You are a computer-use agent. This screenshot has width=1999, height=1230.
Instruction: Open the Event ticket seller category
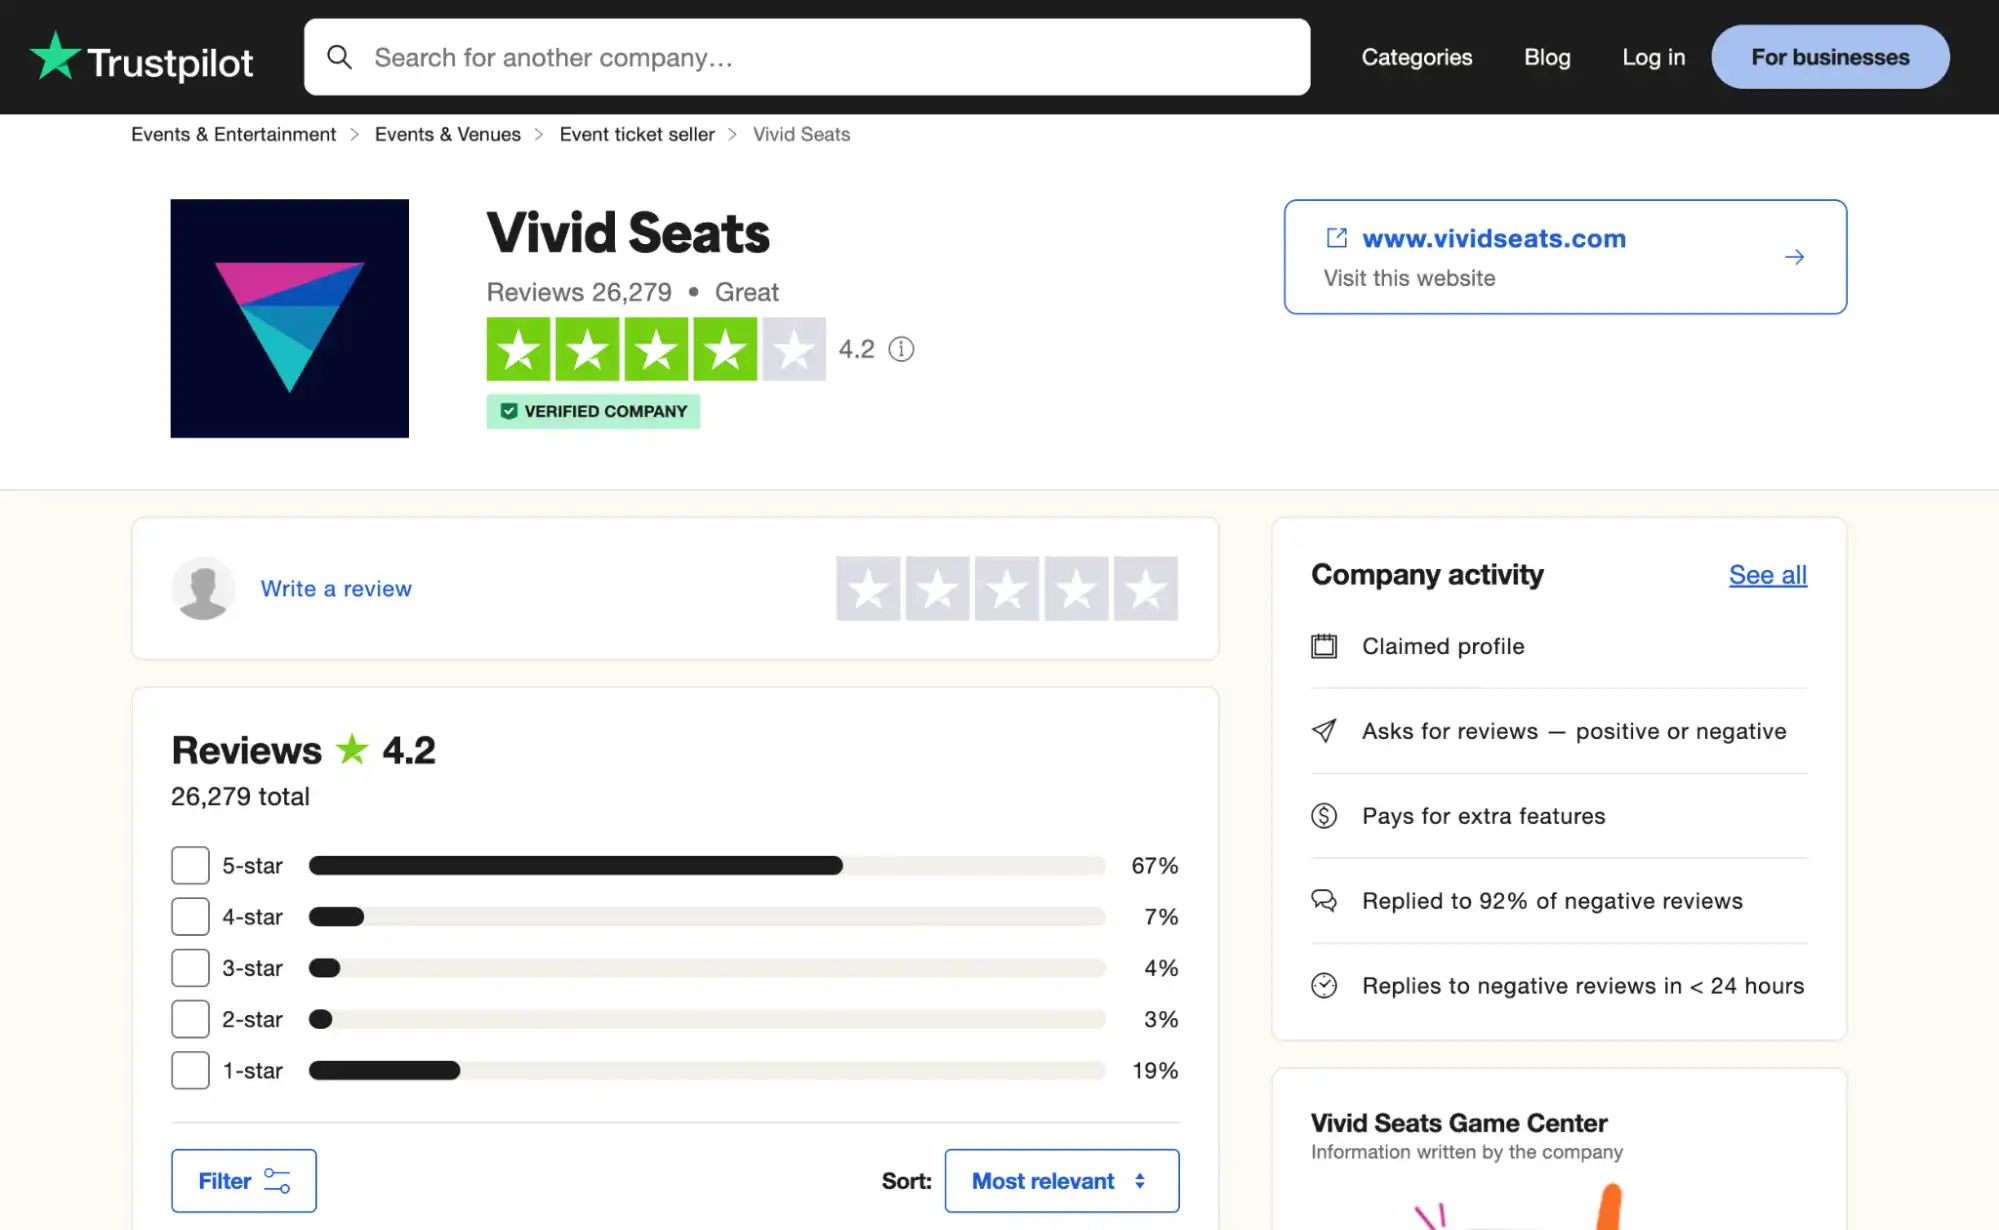click(x=637, y=134)
